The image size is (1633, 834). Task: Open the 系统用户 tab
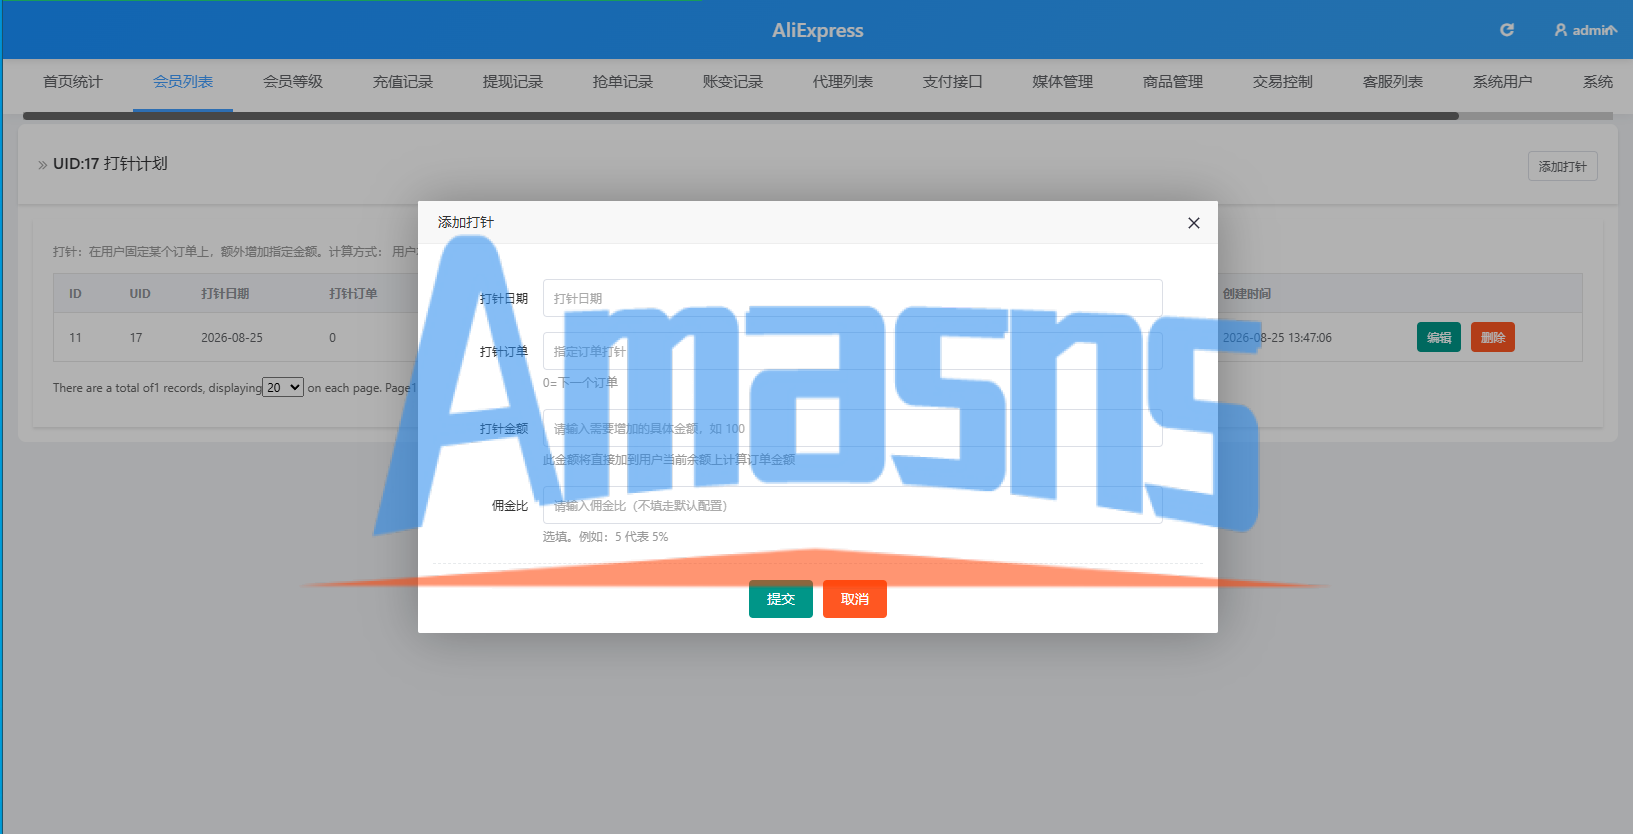pos(1503,82)
